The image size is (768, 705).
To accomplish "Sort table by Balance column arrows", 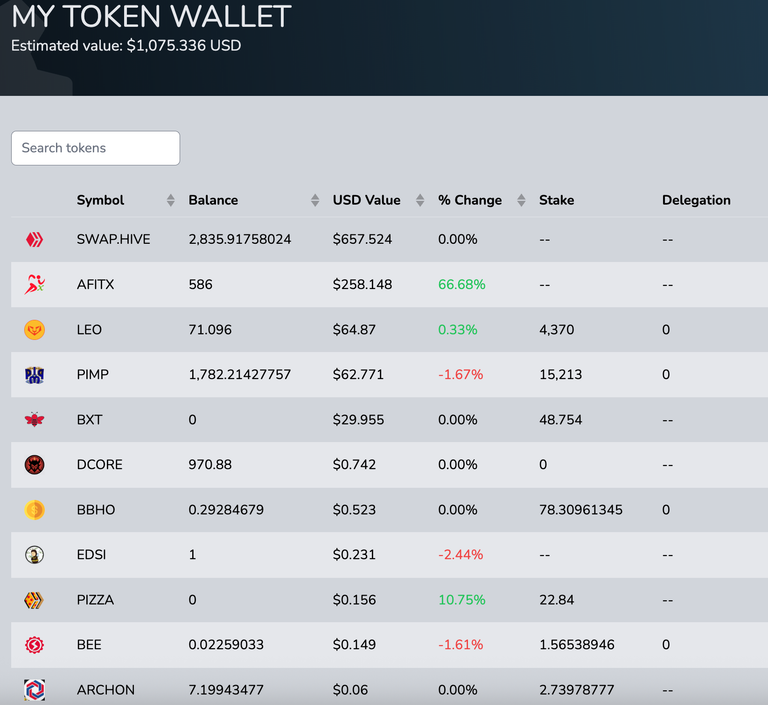I will click(315, 200).
